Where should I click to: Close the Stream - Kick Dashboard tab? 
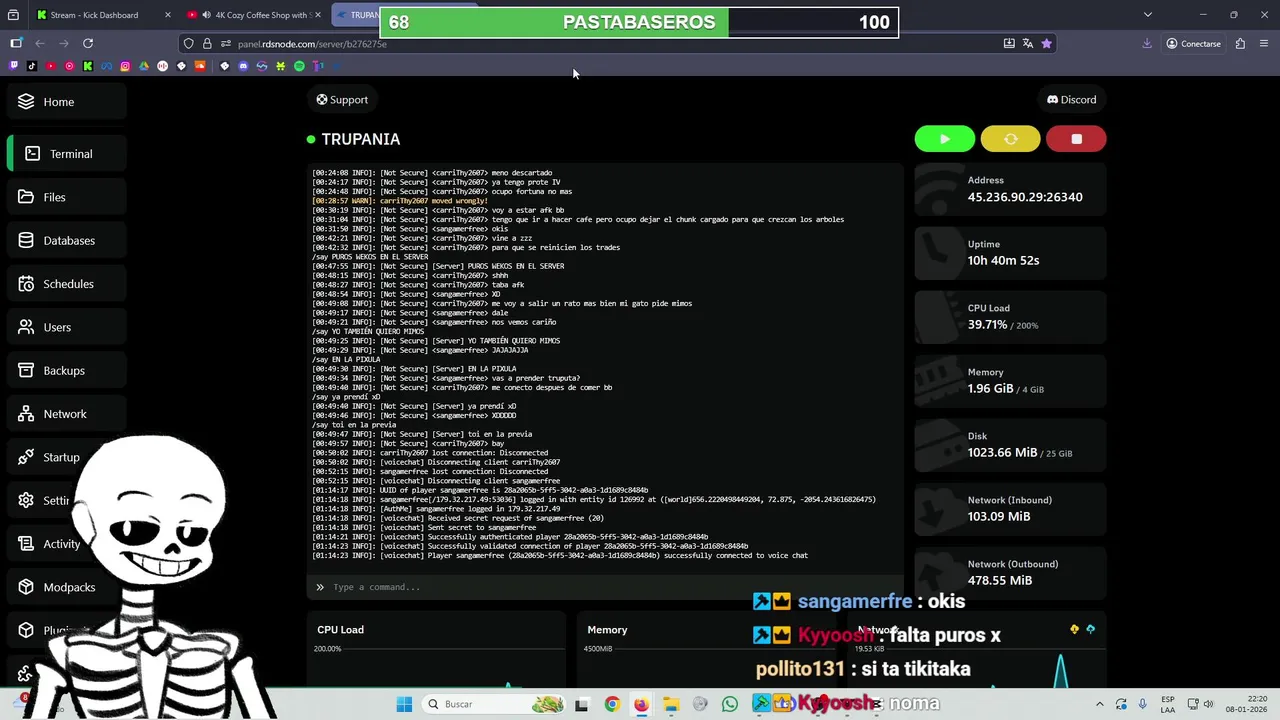(x=167, y=15)
